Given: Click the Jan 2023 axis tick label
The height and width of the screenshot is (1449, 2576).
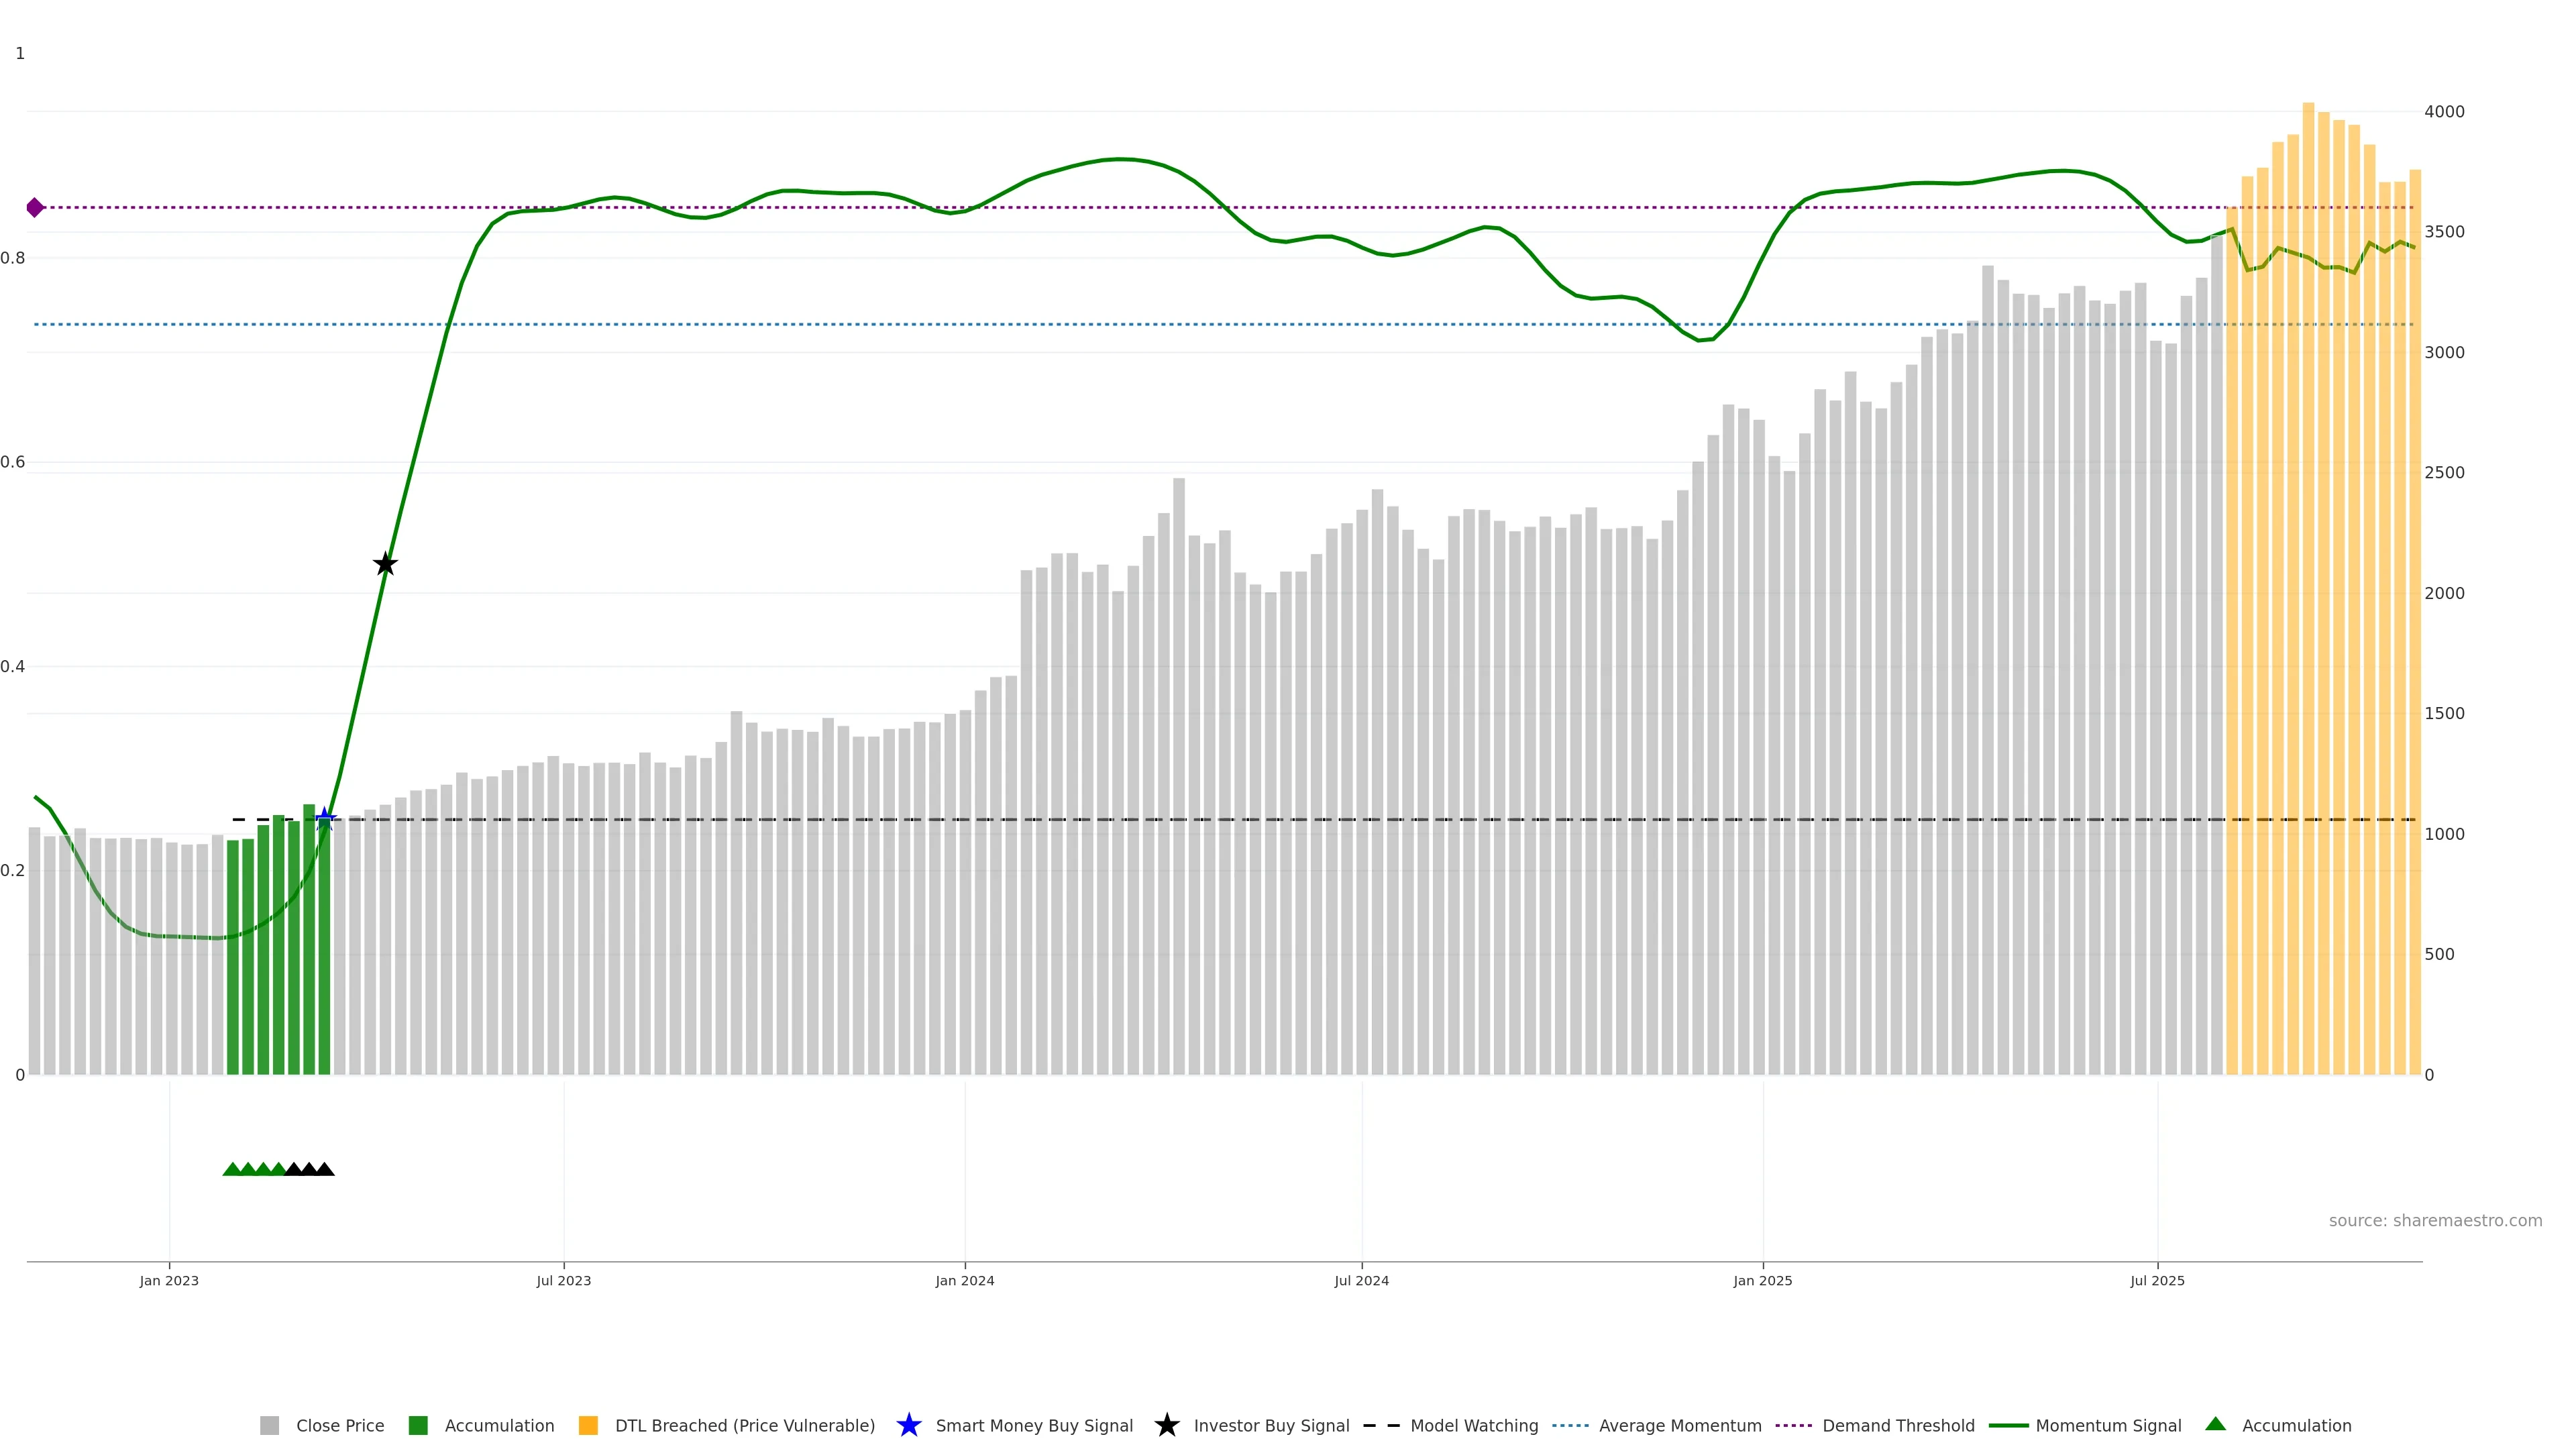Looking at the screenshot, I should [x=169, y=1281].
